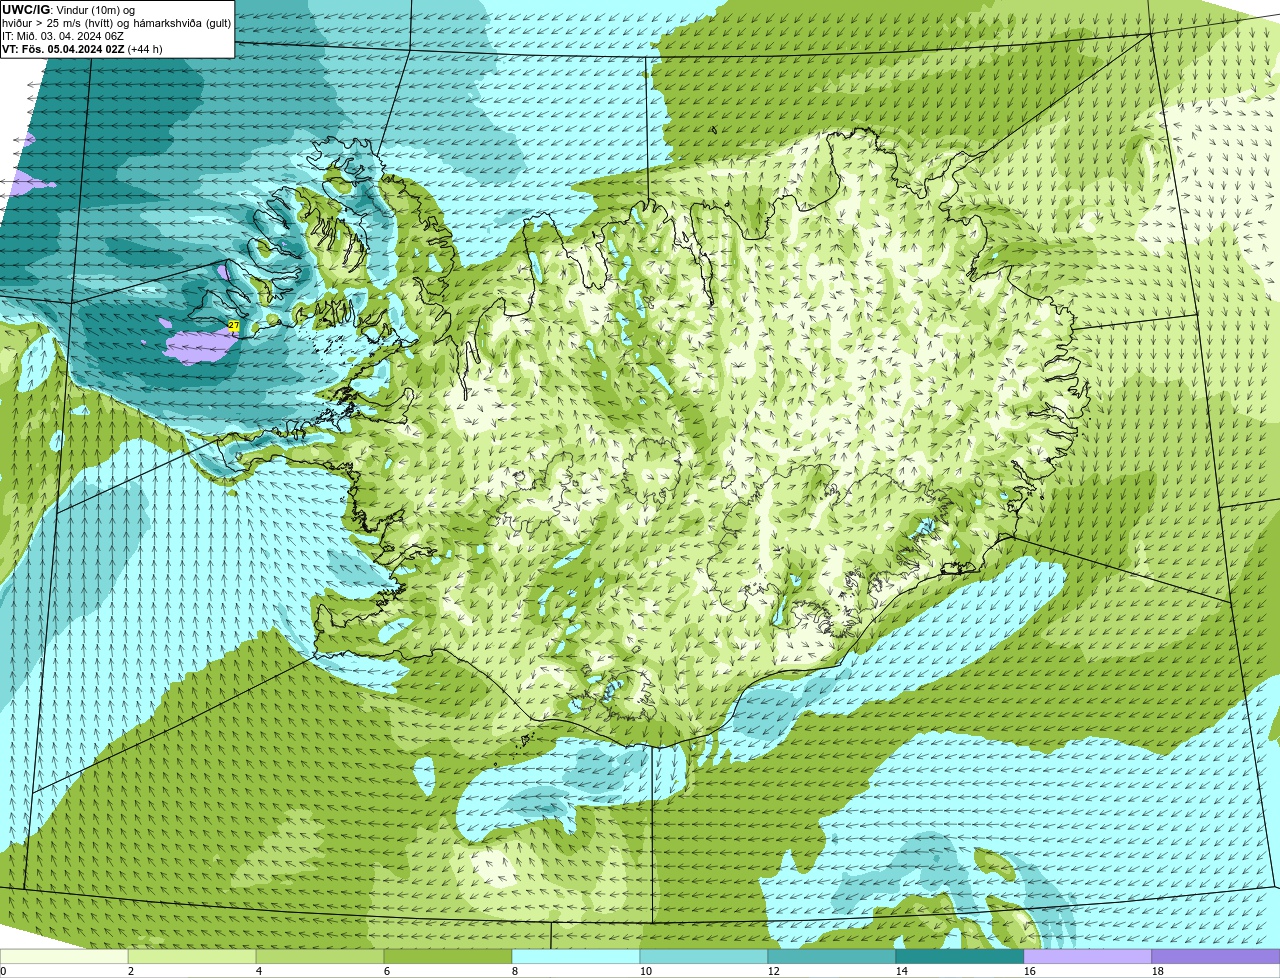Click the 2–4 m/s legend color swatch
The image size is (1280, 978).
192,956
